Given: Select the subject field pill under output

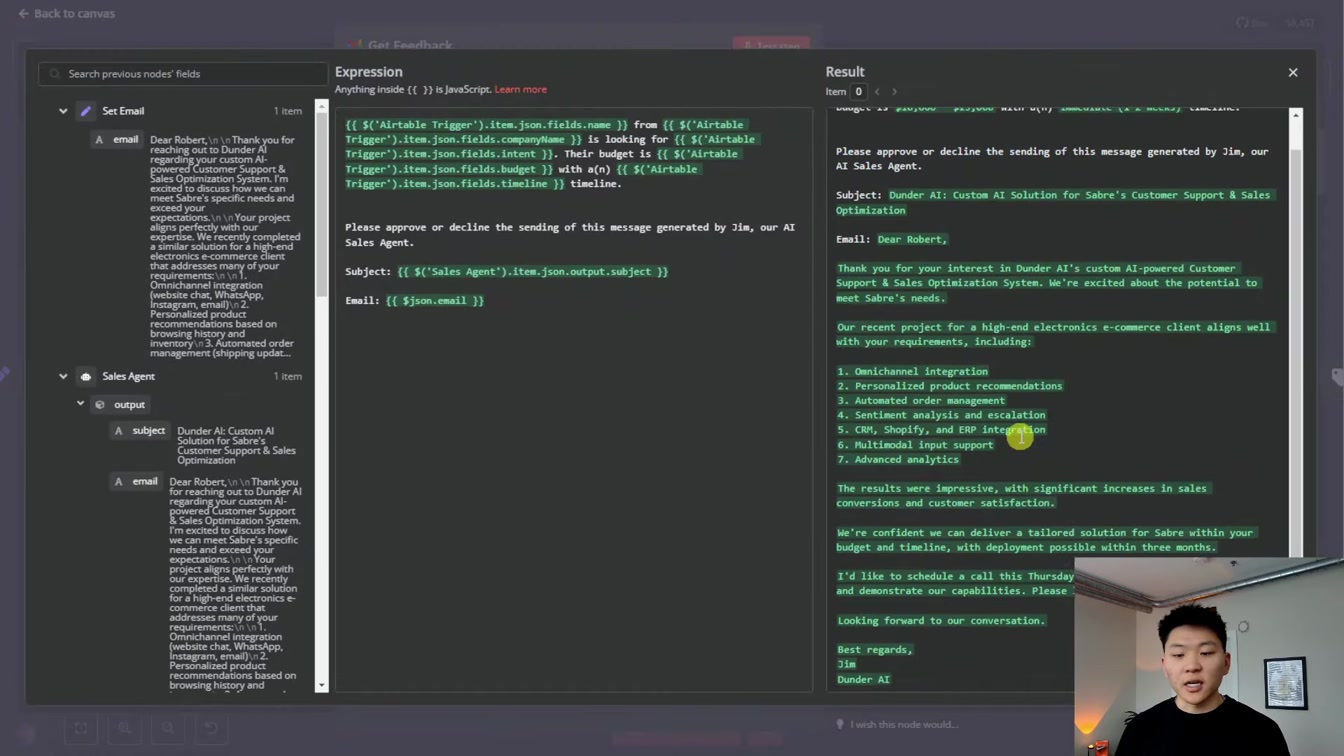Looking at the screenshot, I should pos(139,431).
